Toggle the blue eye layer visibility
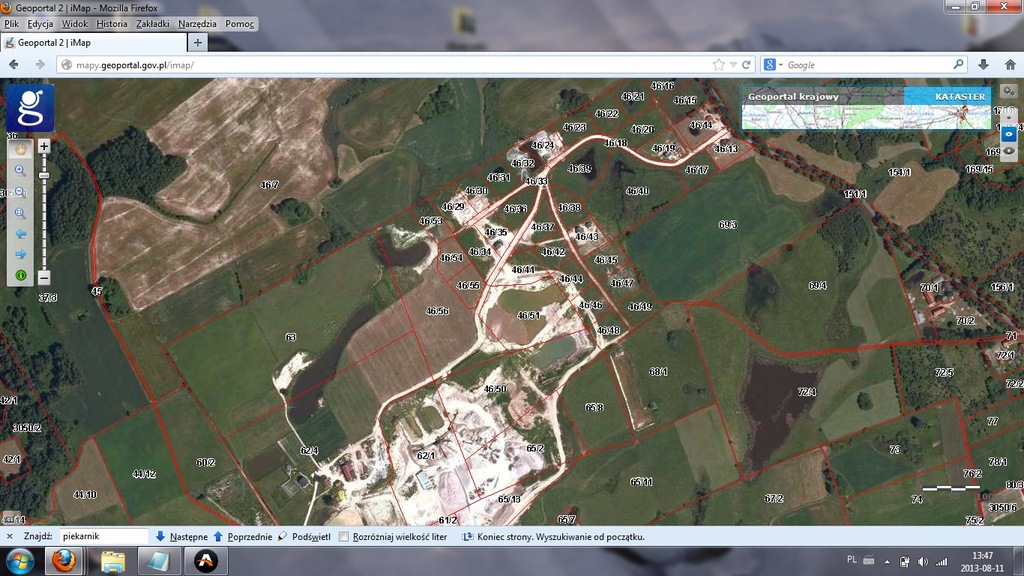1024x576 pixels. (x=1009, y=133)
